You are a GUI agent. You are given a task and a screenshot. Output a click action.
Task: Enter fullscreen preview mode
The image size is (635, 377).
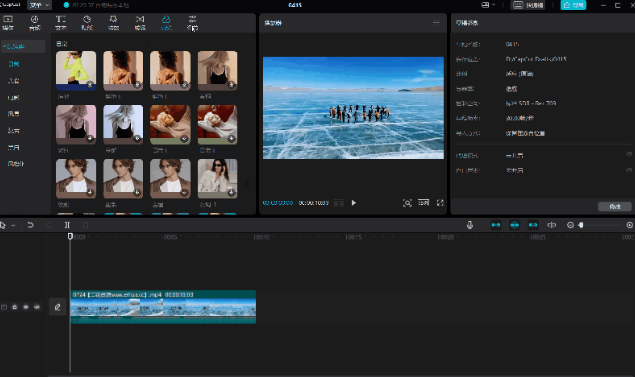440,203
